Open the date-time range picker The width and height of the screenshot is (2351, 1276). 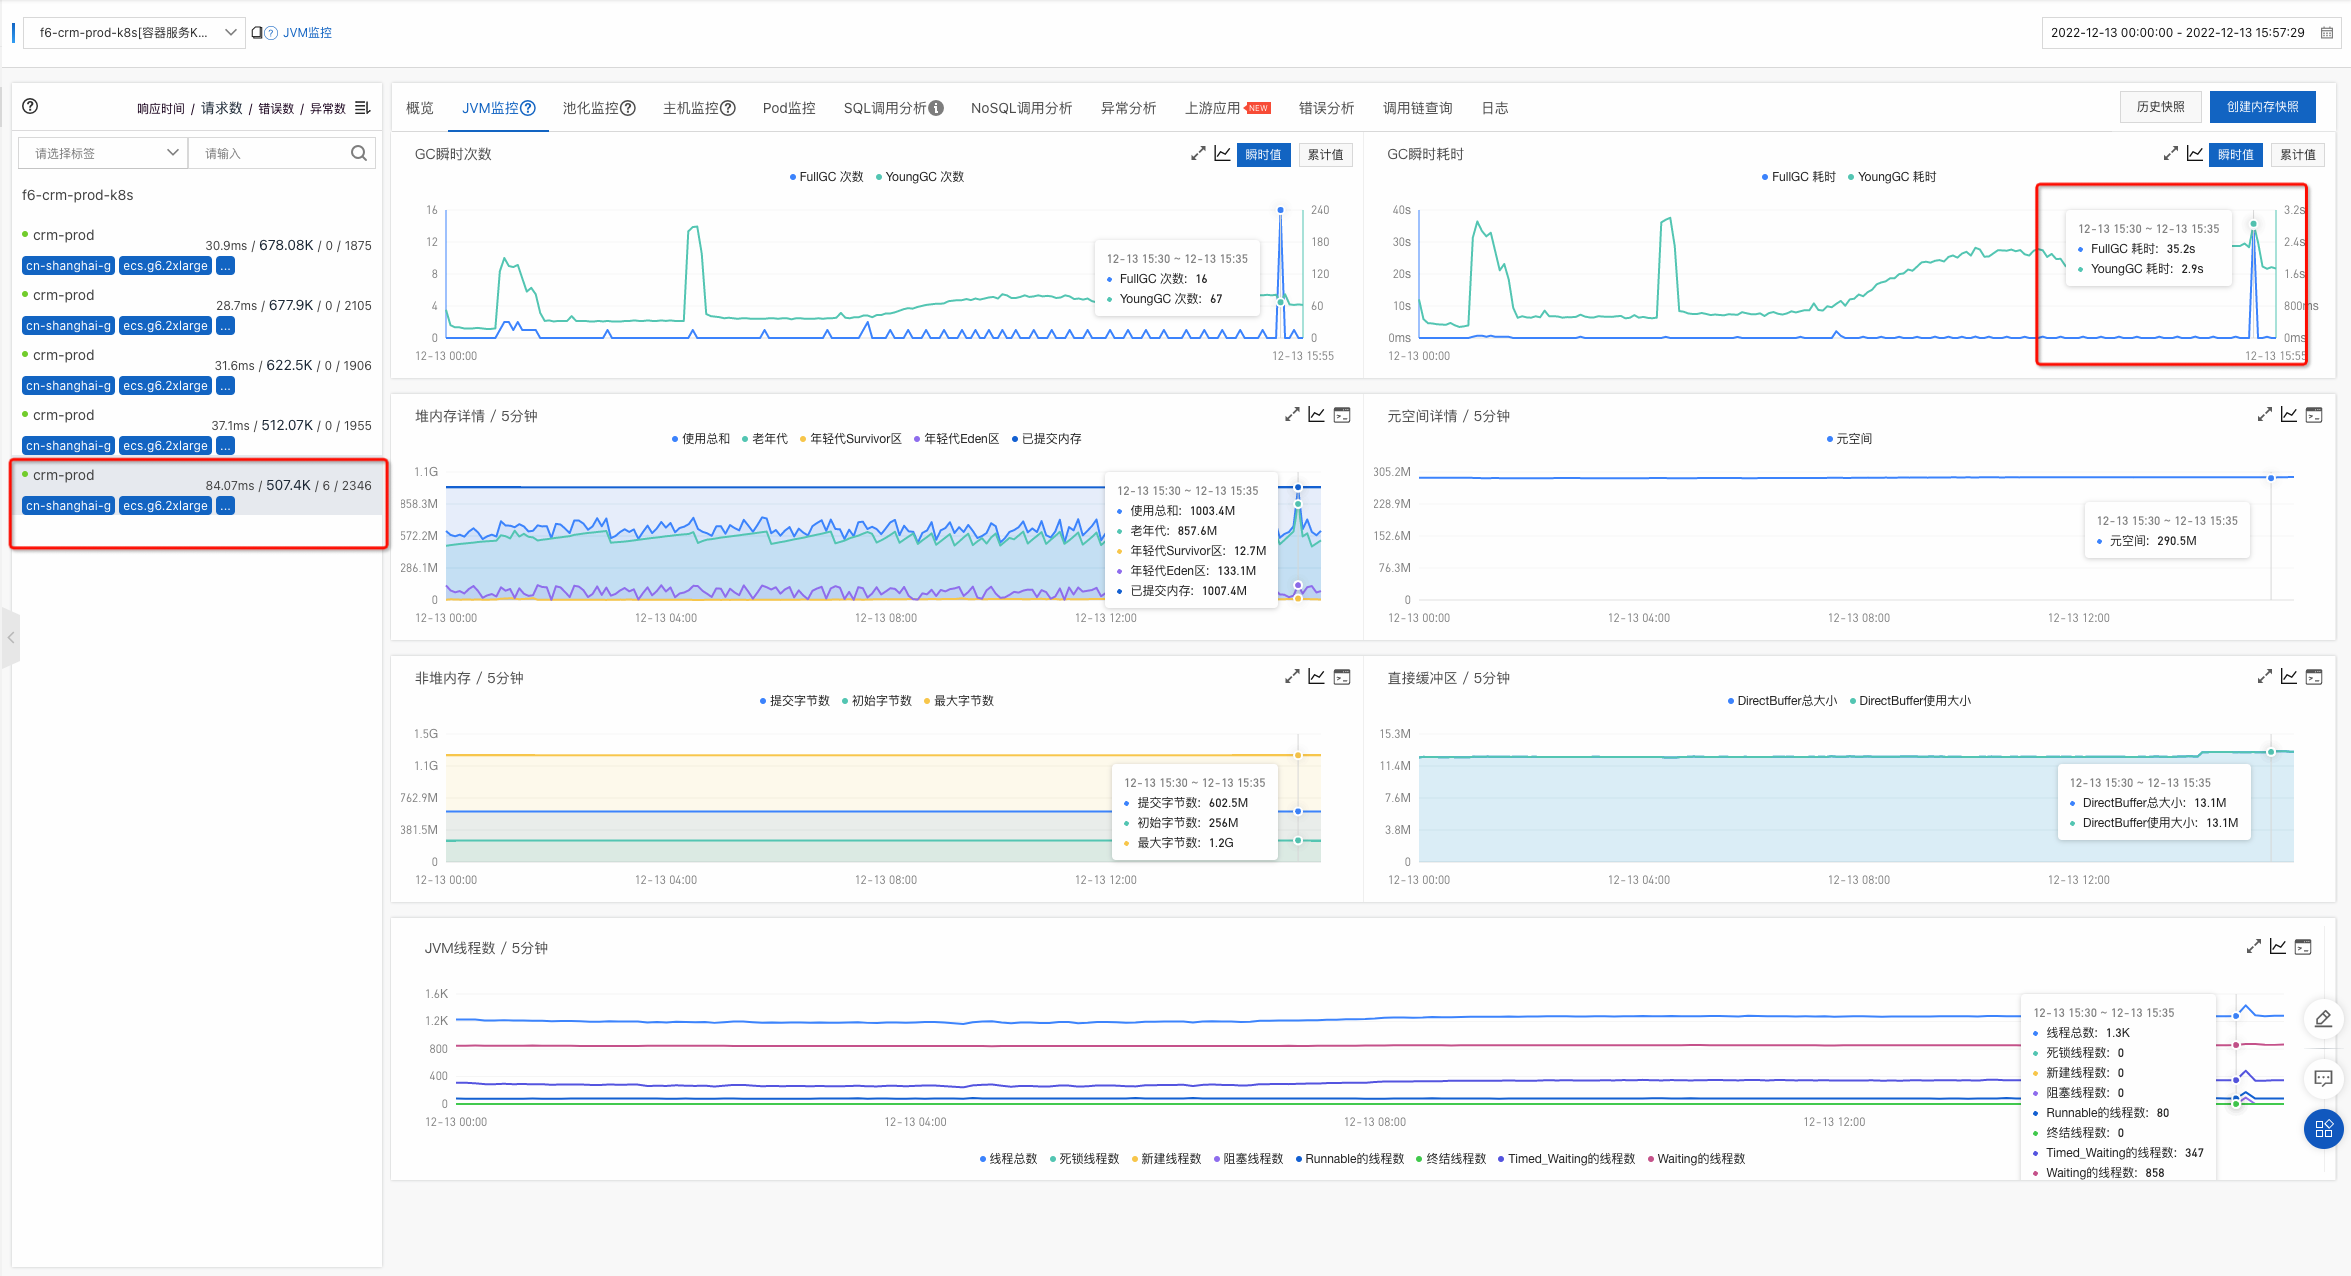[2189, 33]
